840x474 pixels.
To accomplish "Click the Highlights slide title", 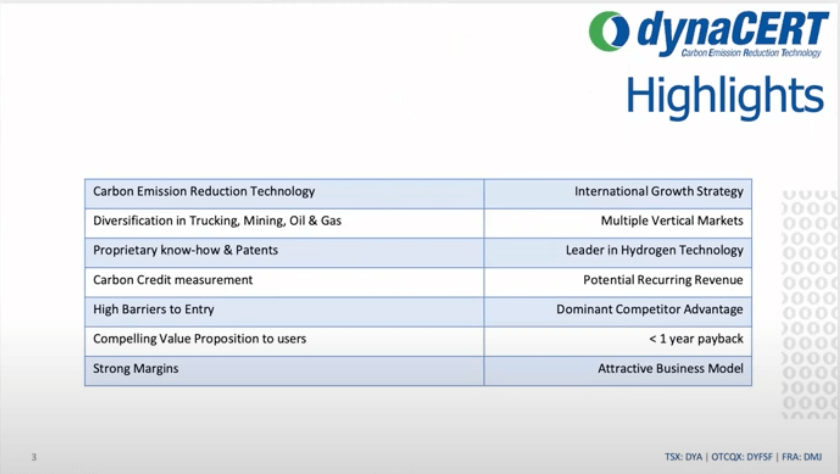I will tap(724, 96).
